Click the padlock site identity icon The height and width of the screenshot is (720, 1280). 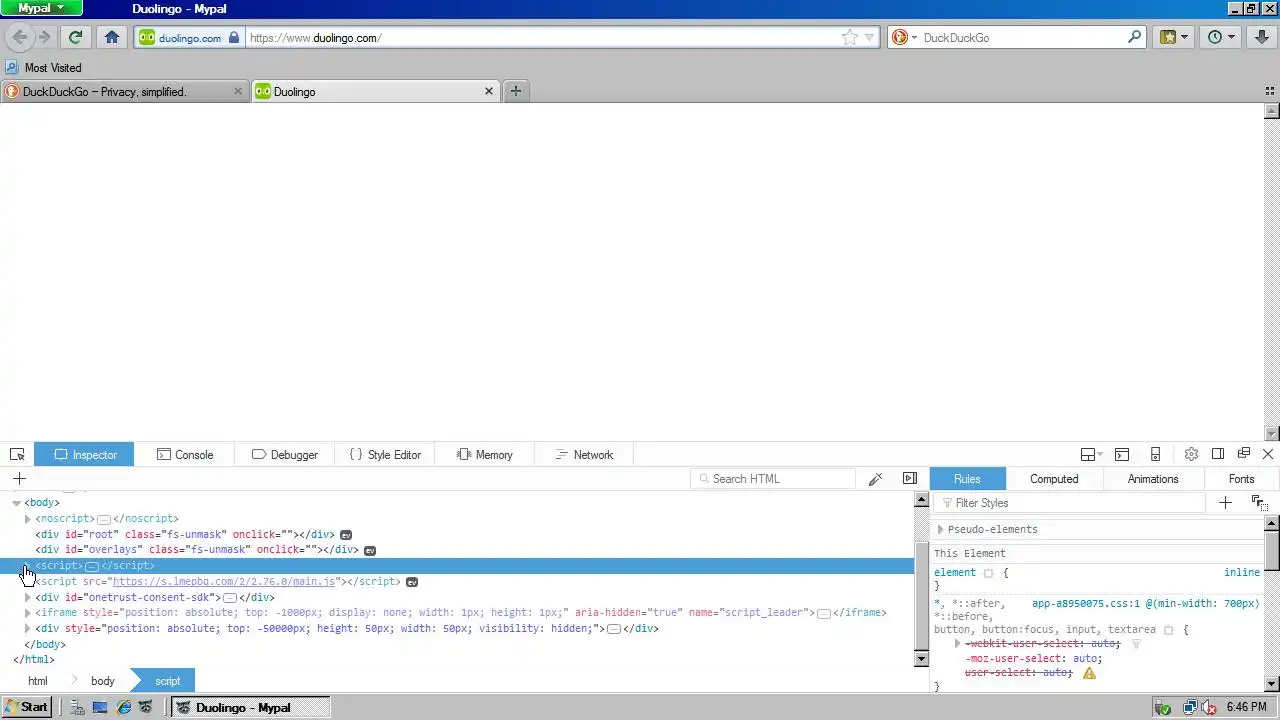[234, 37]
